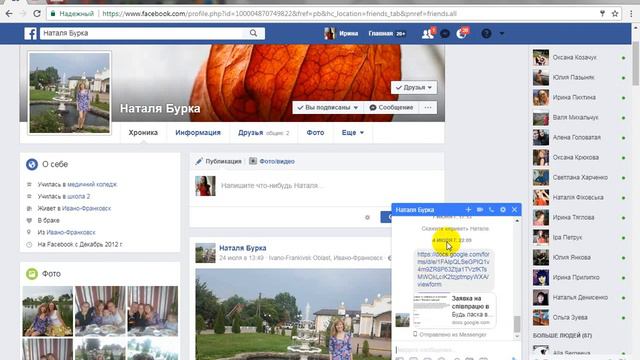Open chat with Алена Головатая

click(x=579, y=138)
